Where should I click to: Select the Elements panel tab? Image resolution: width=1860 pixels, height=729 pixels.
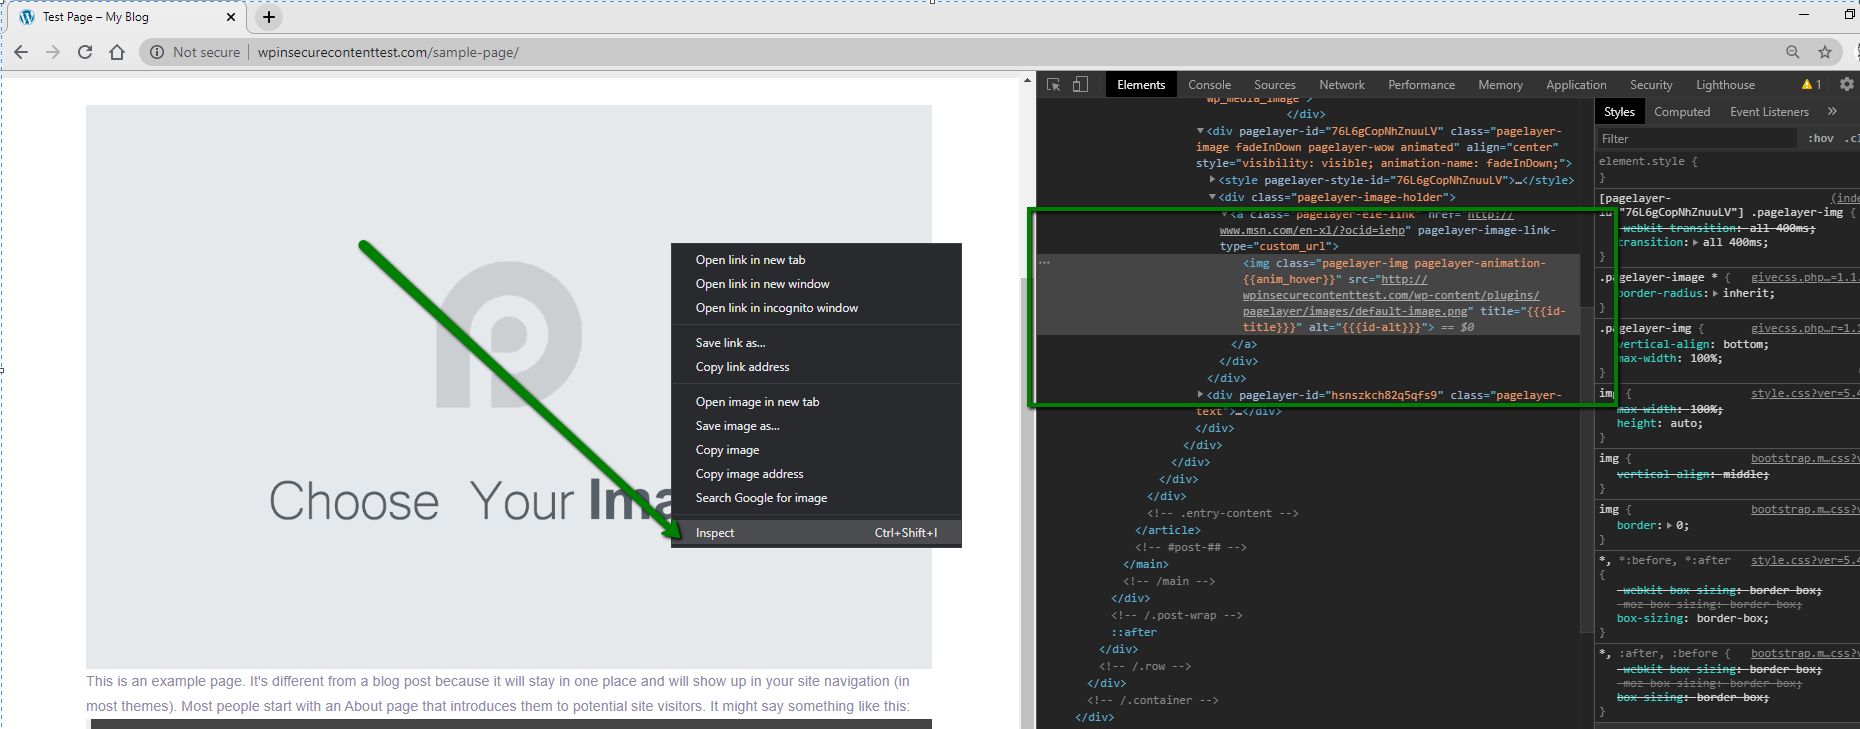pos(1141,85)
